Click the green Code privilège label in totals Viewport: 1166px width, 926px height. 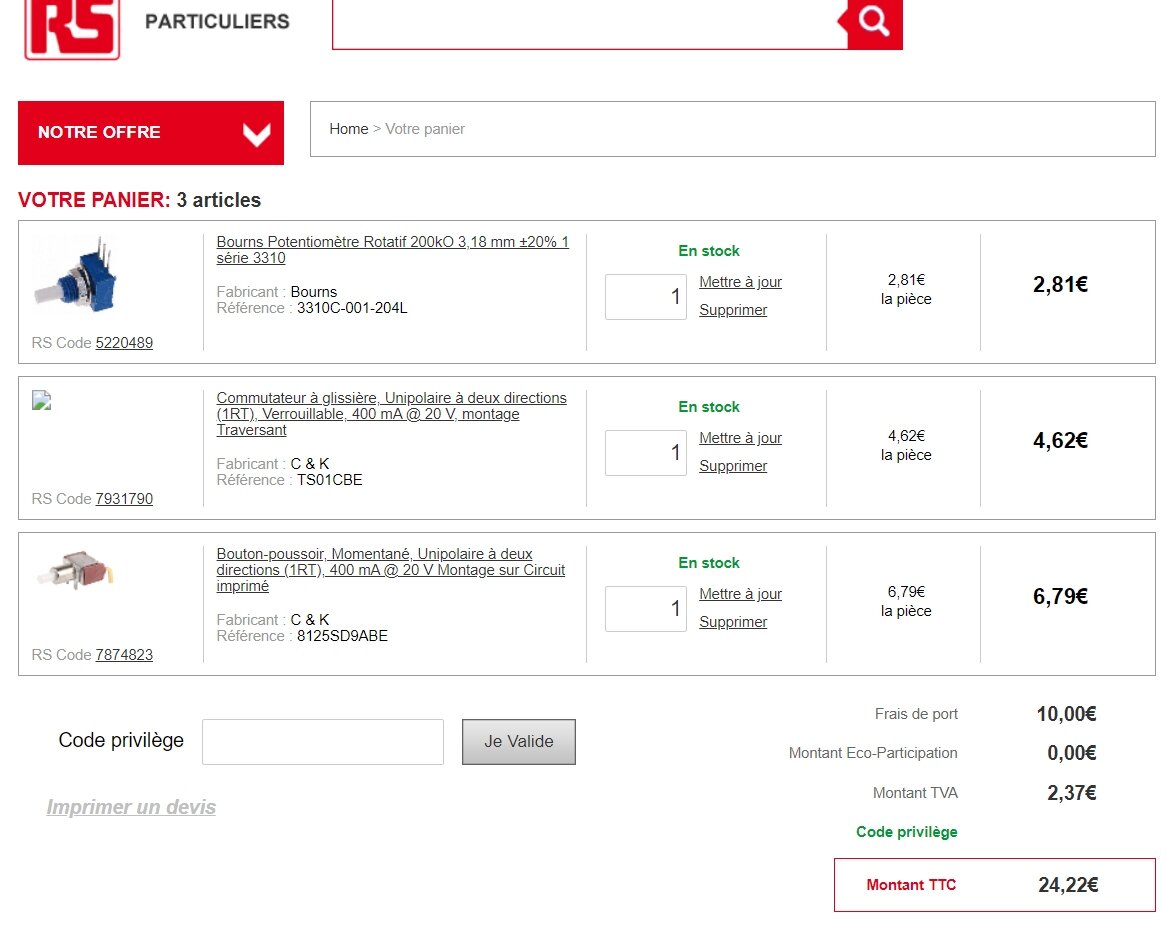906,832
